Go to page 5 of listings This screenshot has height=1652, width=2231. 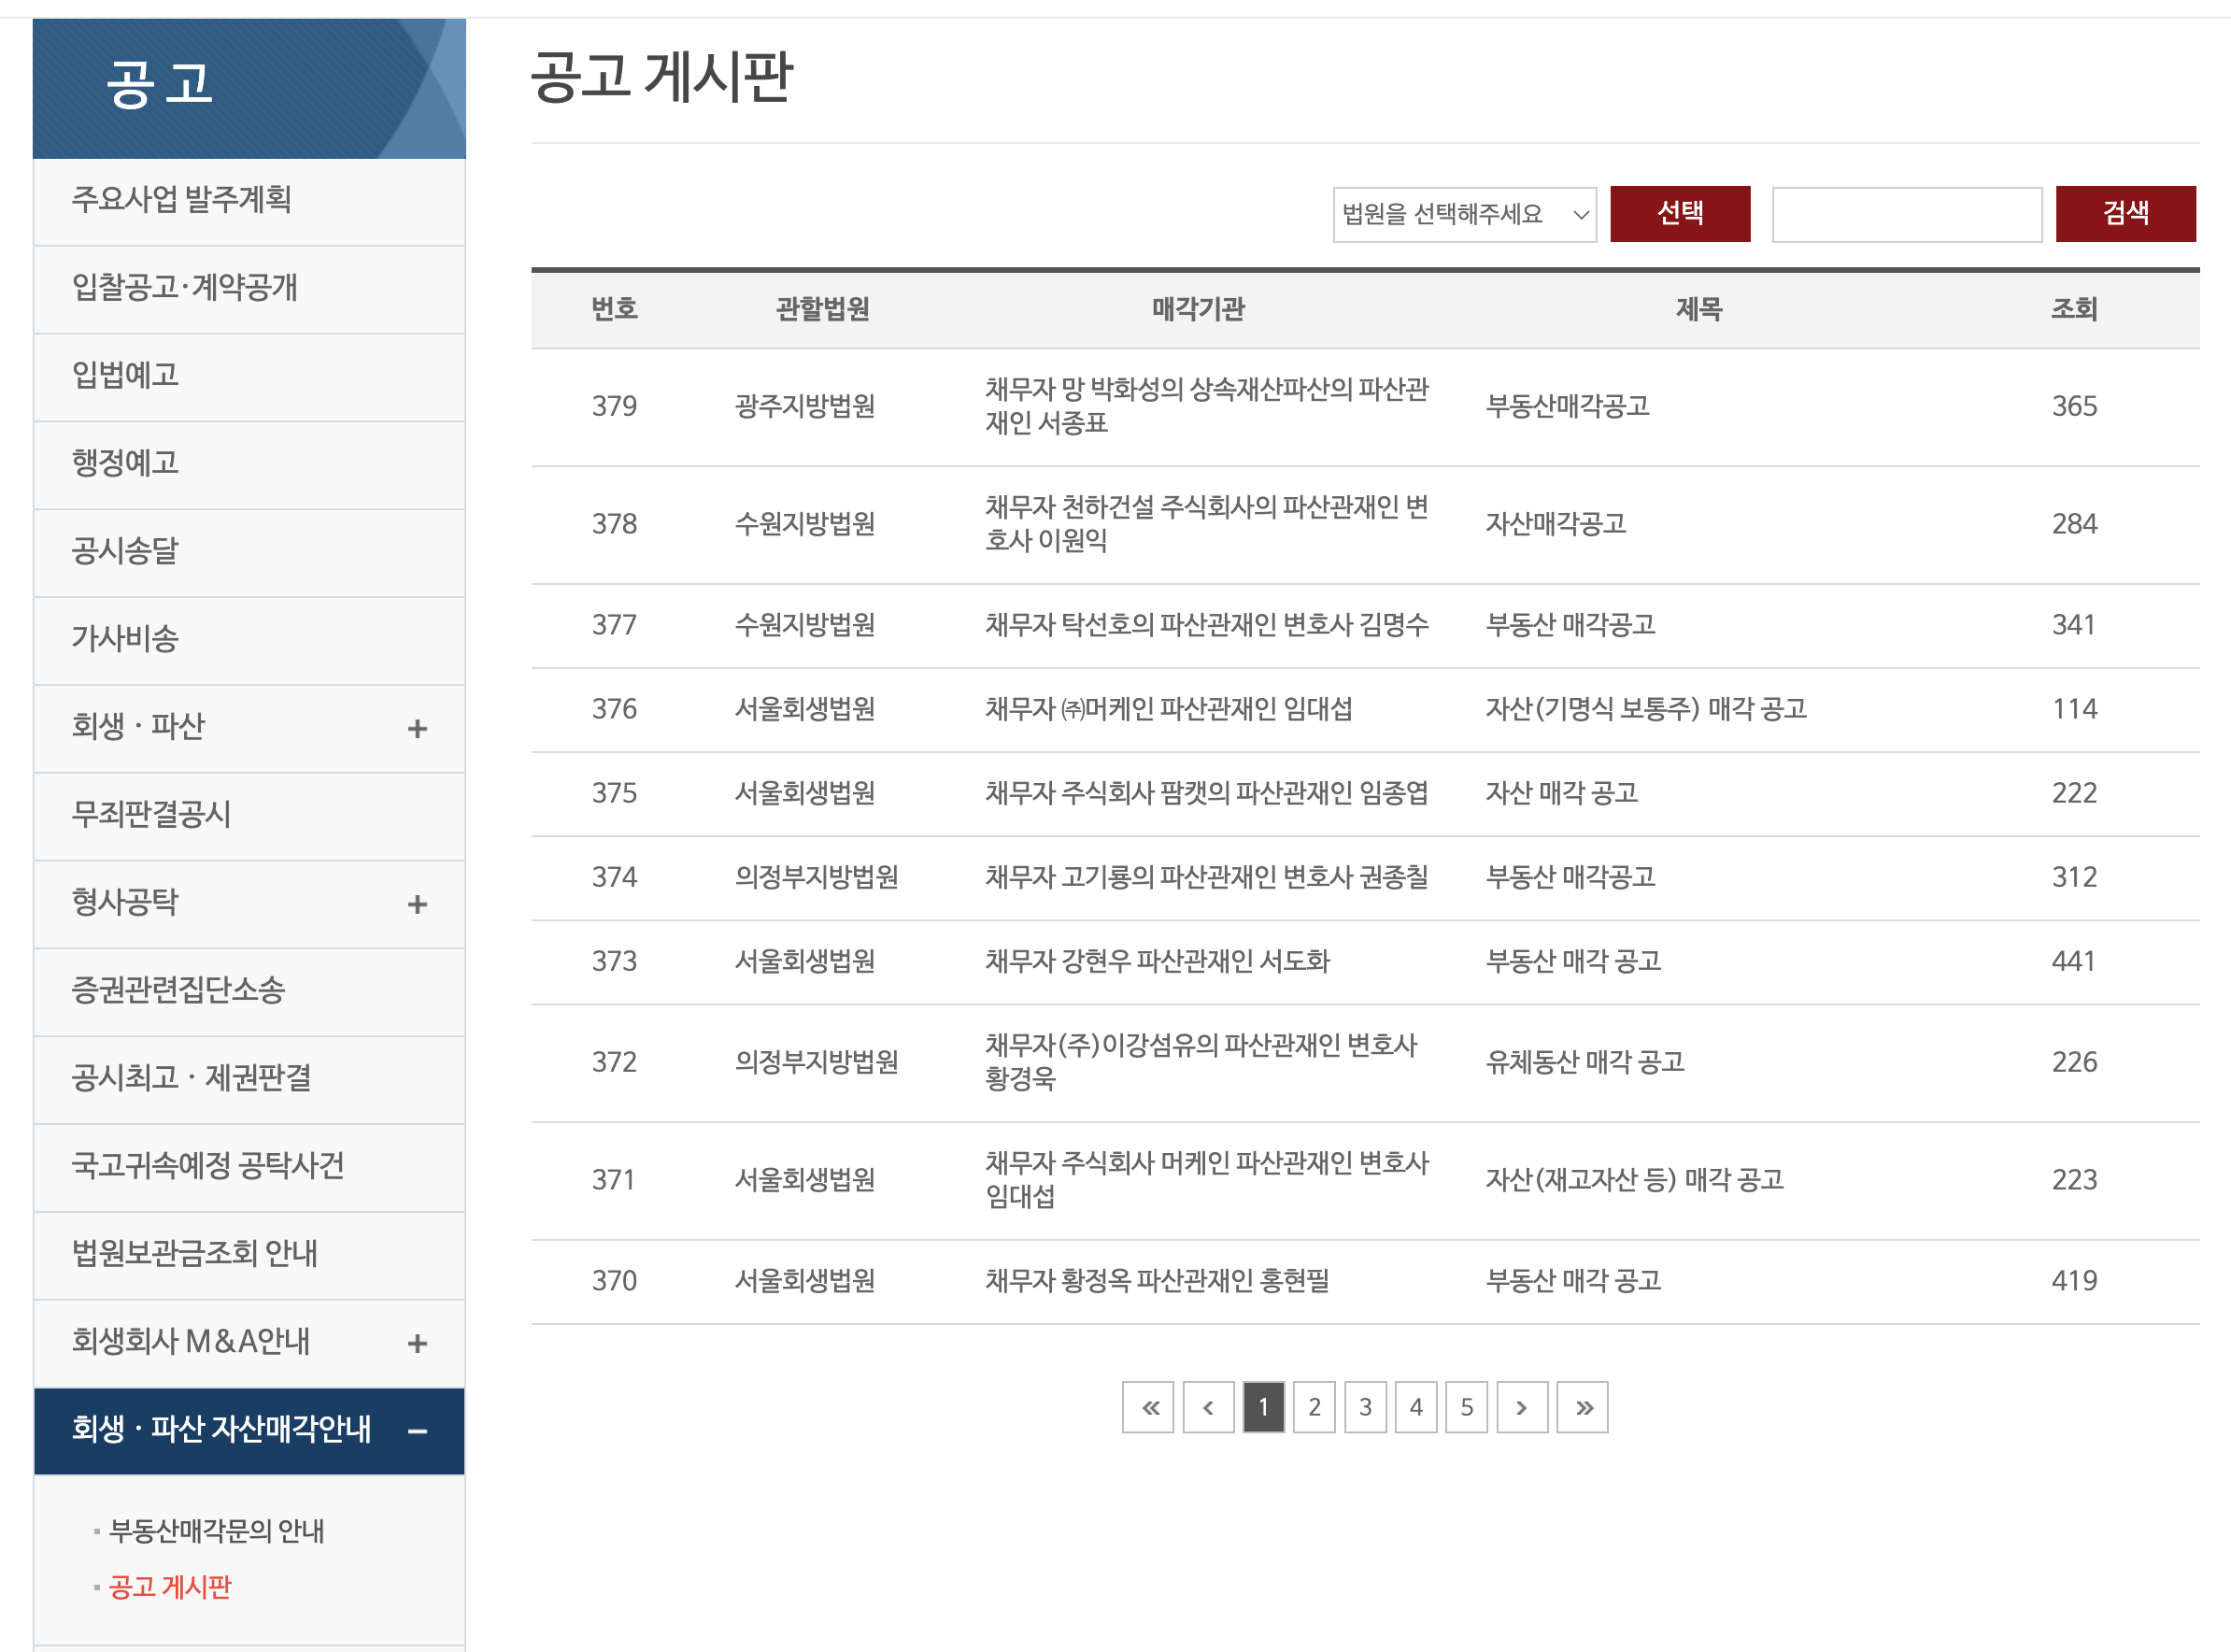pos(1465,1407)
